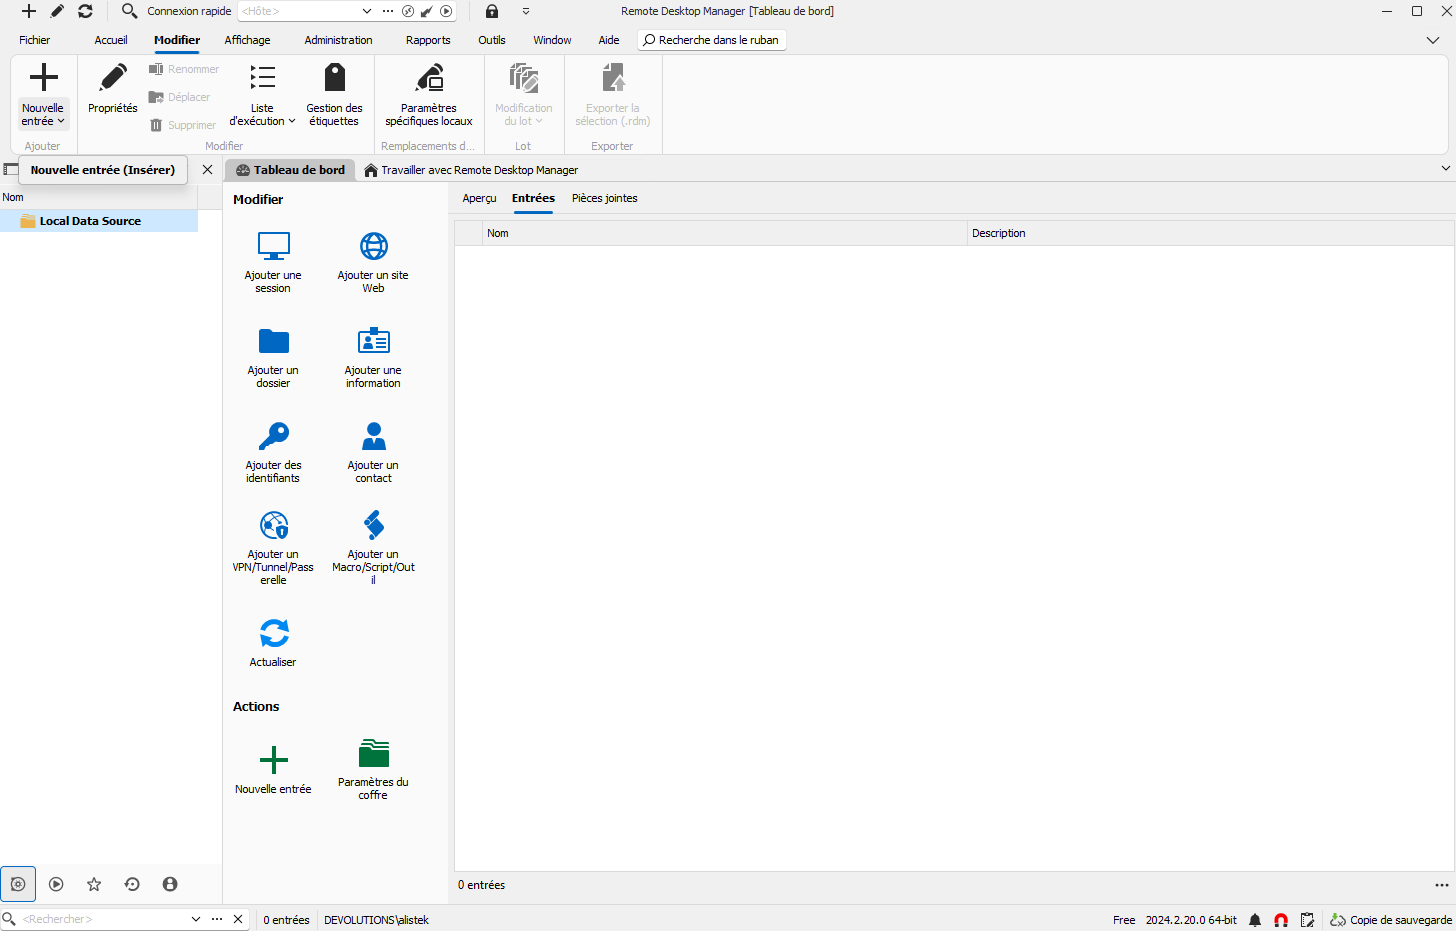Click the Ajouter une session monitor icon
Screen dimensions: 1456x931
point(273,246)
